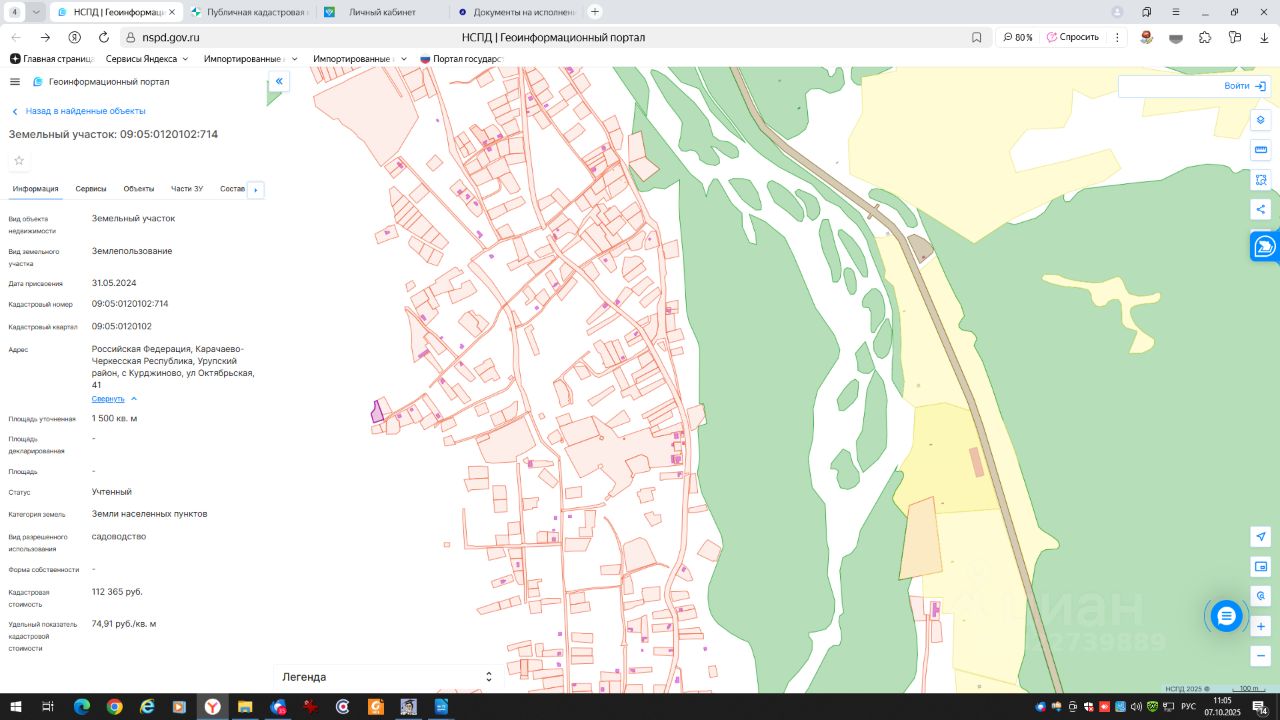Open Портал государственных bookmark
Image resolution: width=1280 pixels, height=720 pixels.
pos(461,59)
